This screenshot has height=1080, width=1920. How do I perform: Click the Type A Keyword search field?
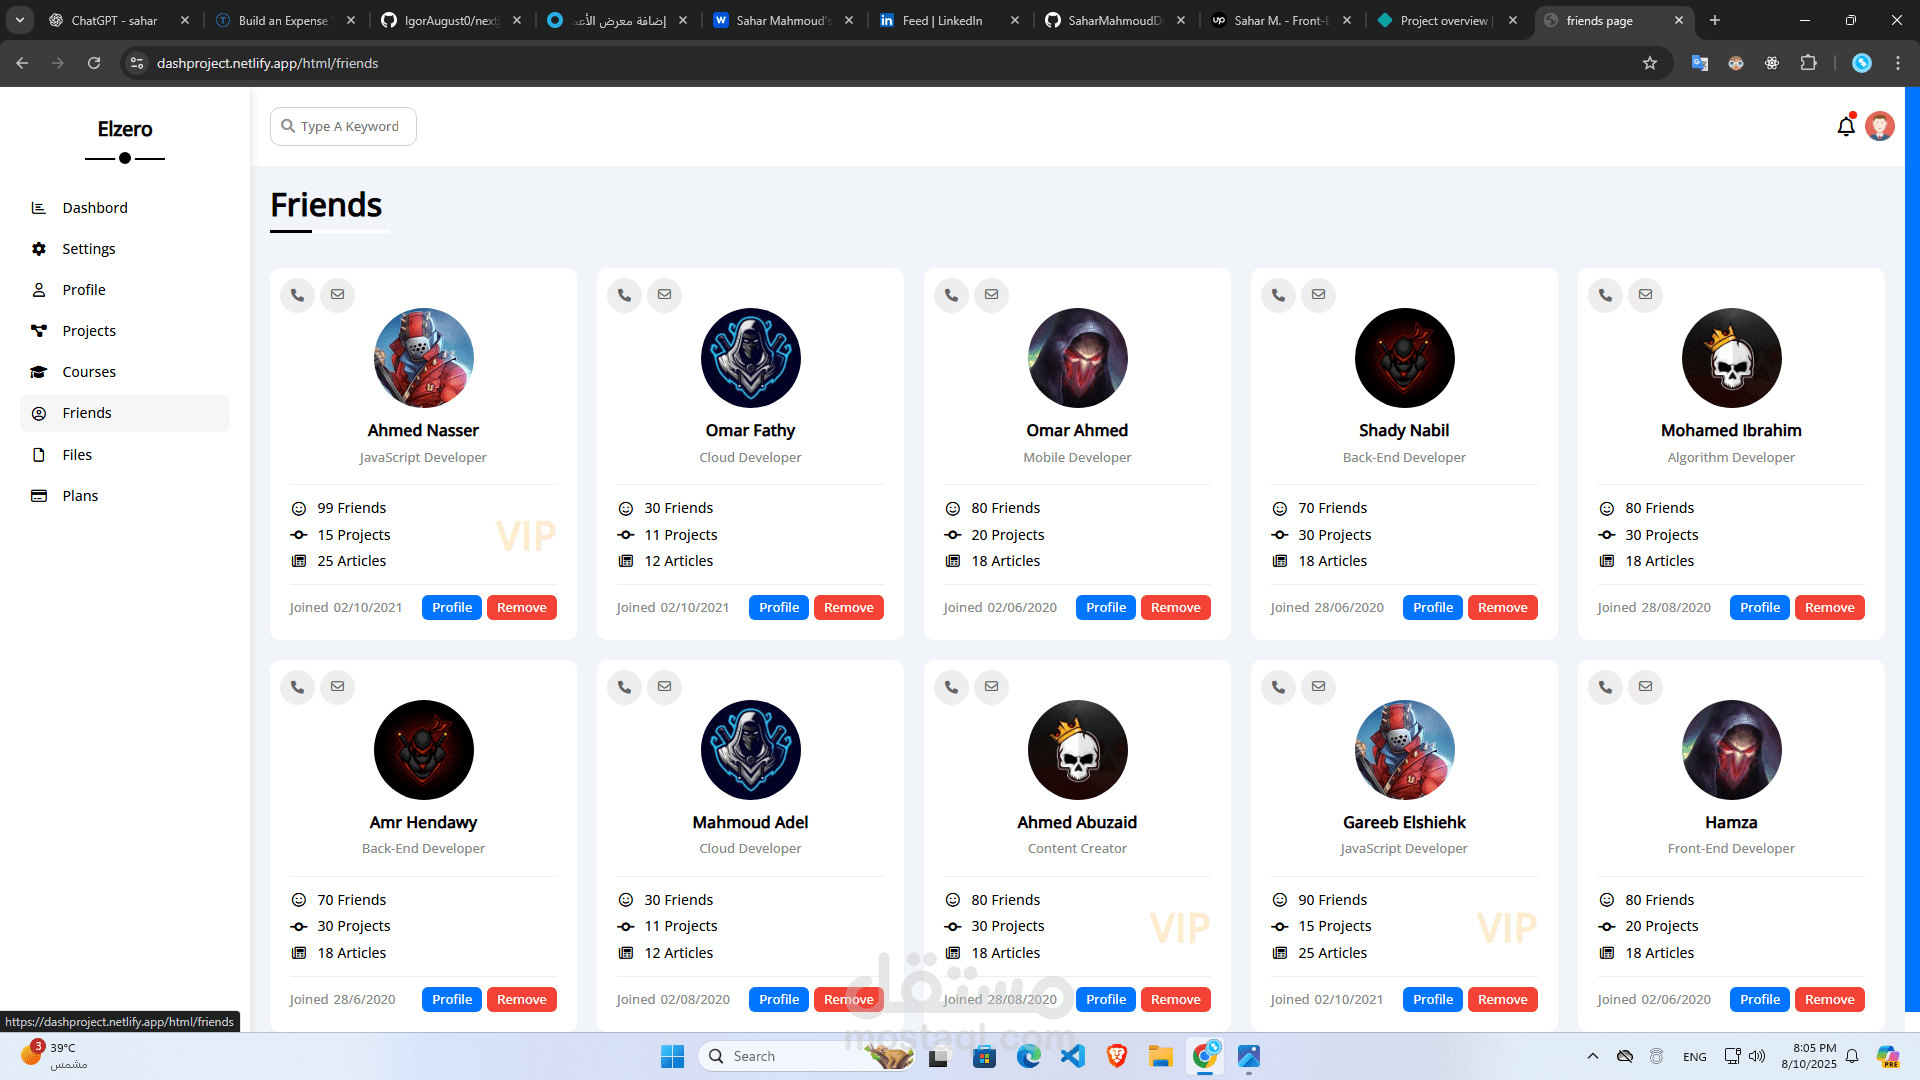[x=350, y=127]
